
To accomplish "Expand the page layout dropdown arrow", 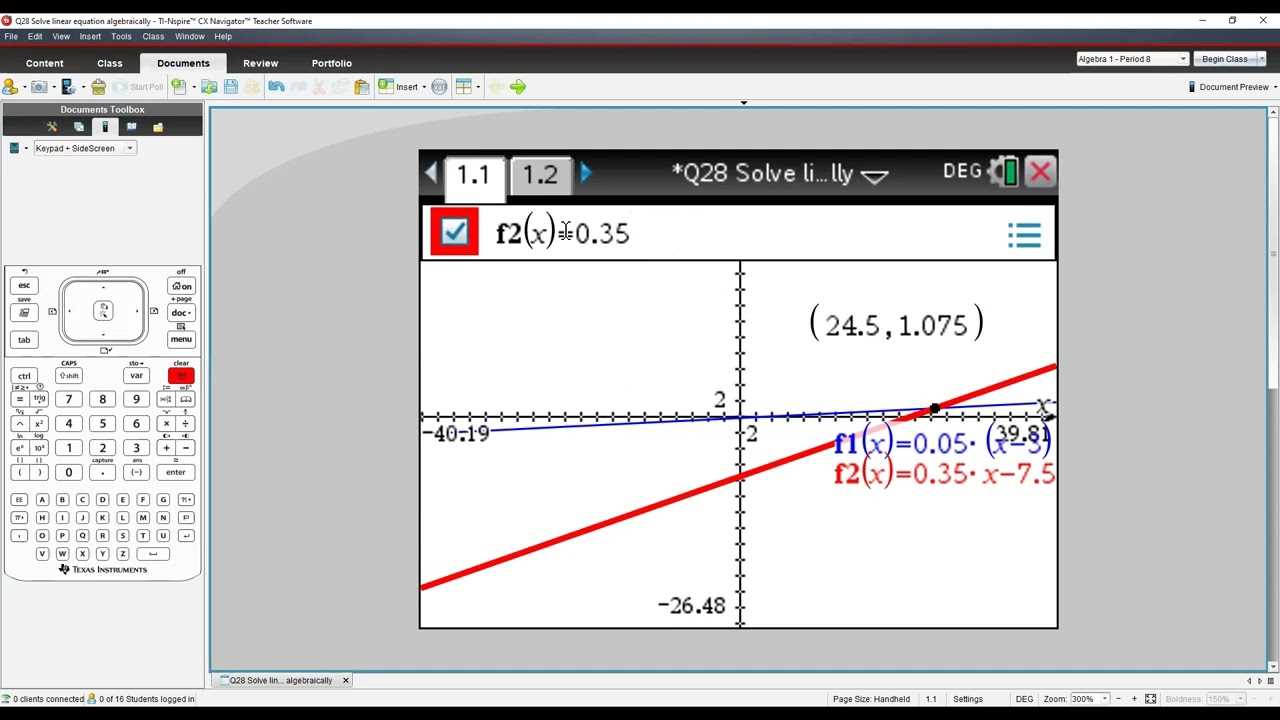I will click(x=478, y=87).
